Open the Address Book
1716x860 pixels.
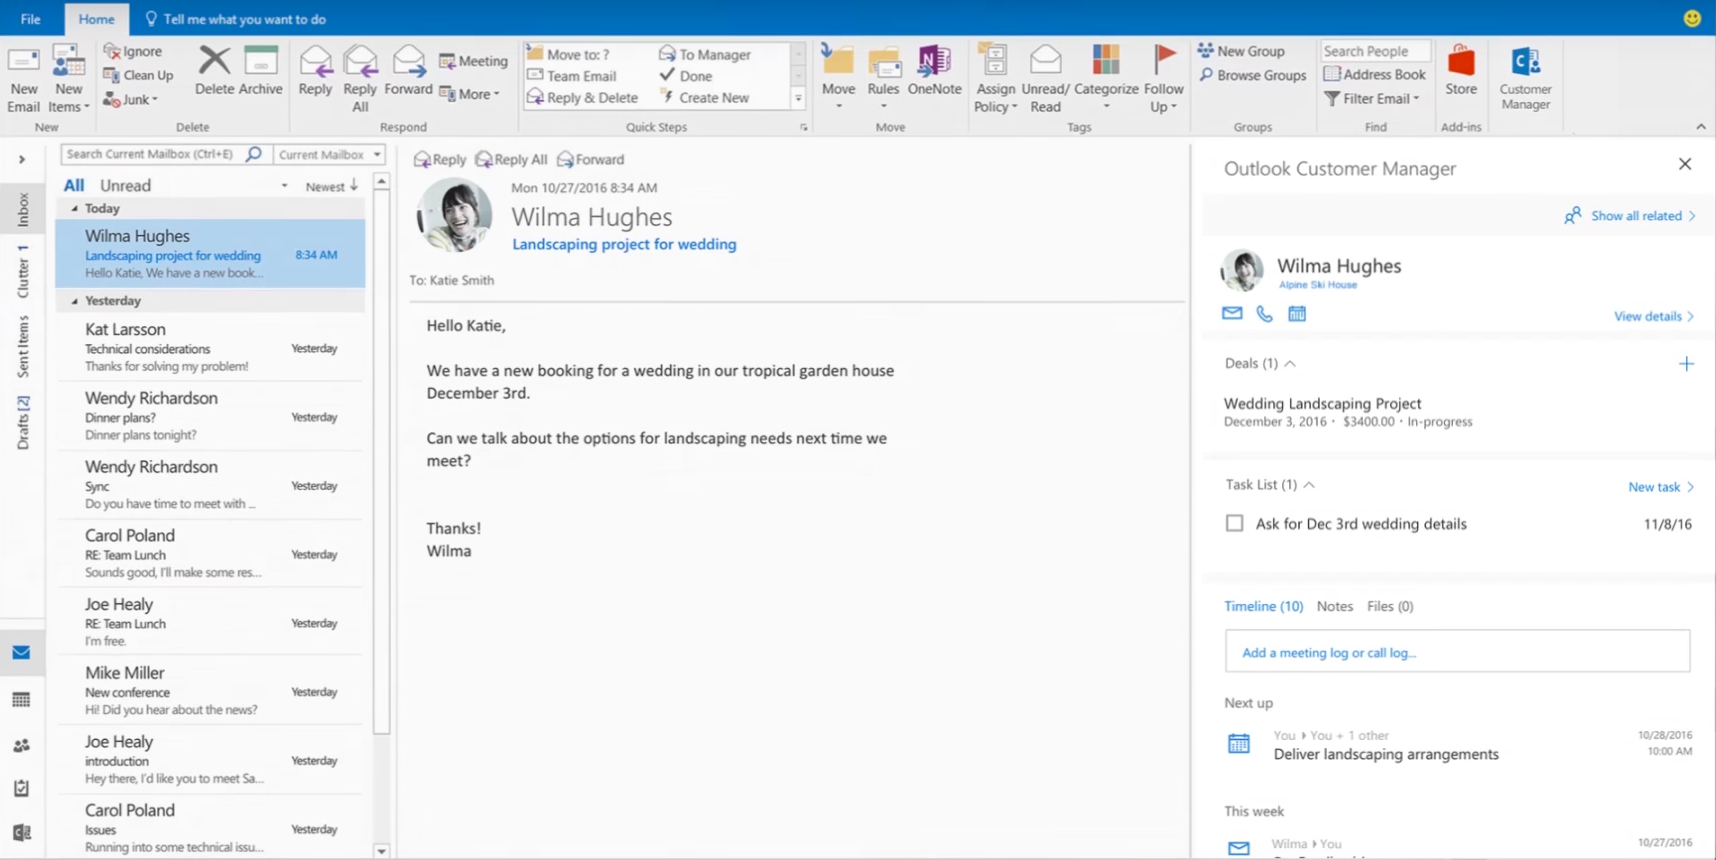1375,74
